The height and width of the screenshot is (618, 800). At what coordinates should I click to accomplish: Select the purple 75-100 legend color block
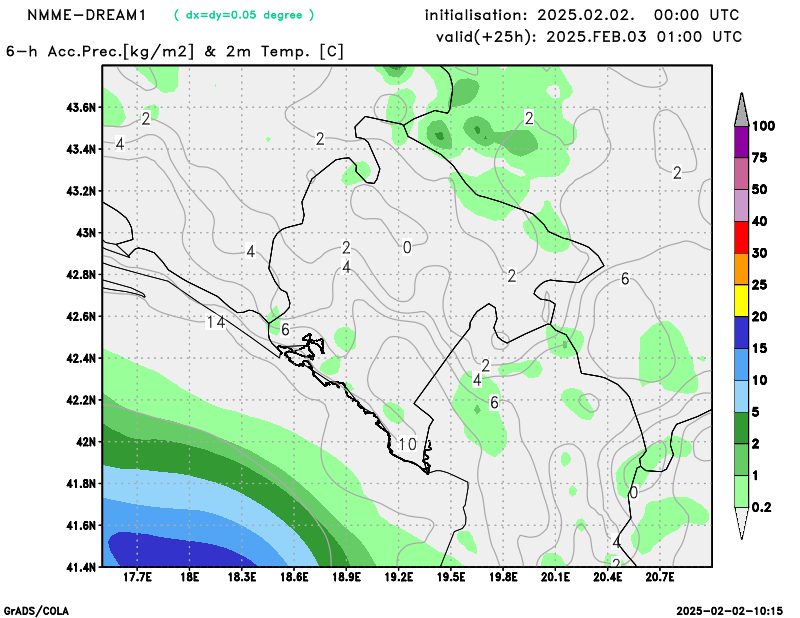tap(741, 141)
